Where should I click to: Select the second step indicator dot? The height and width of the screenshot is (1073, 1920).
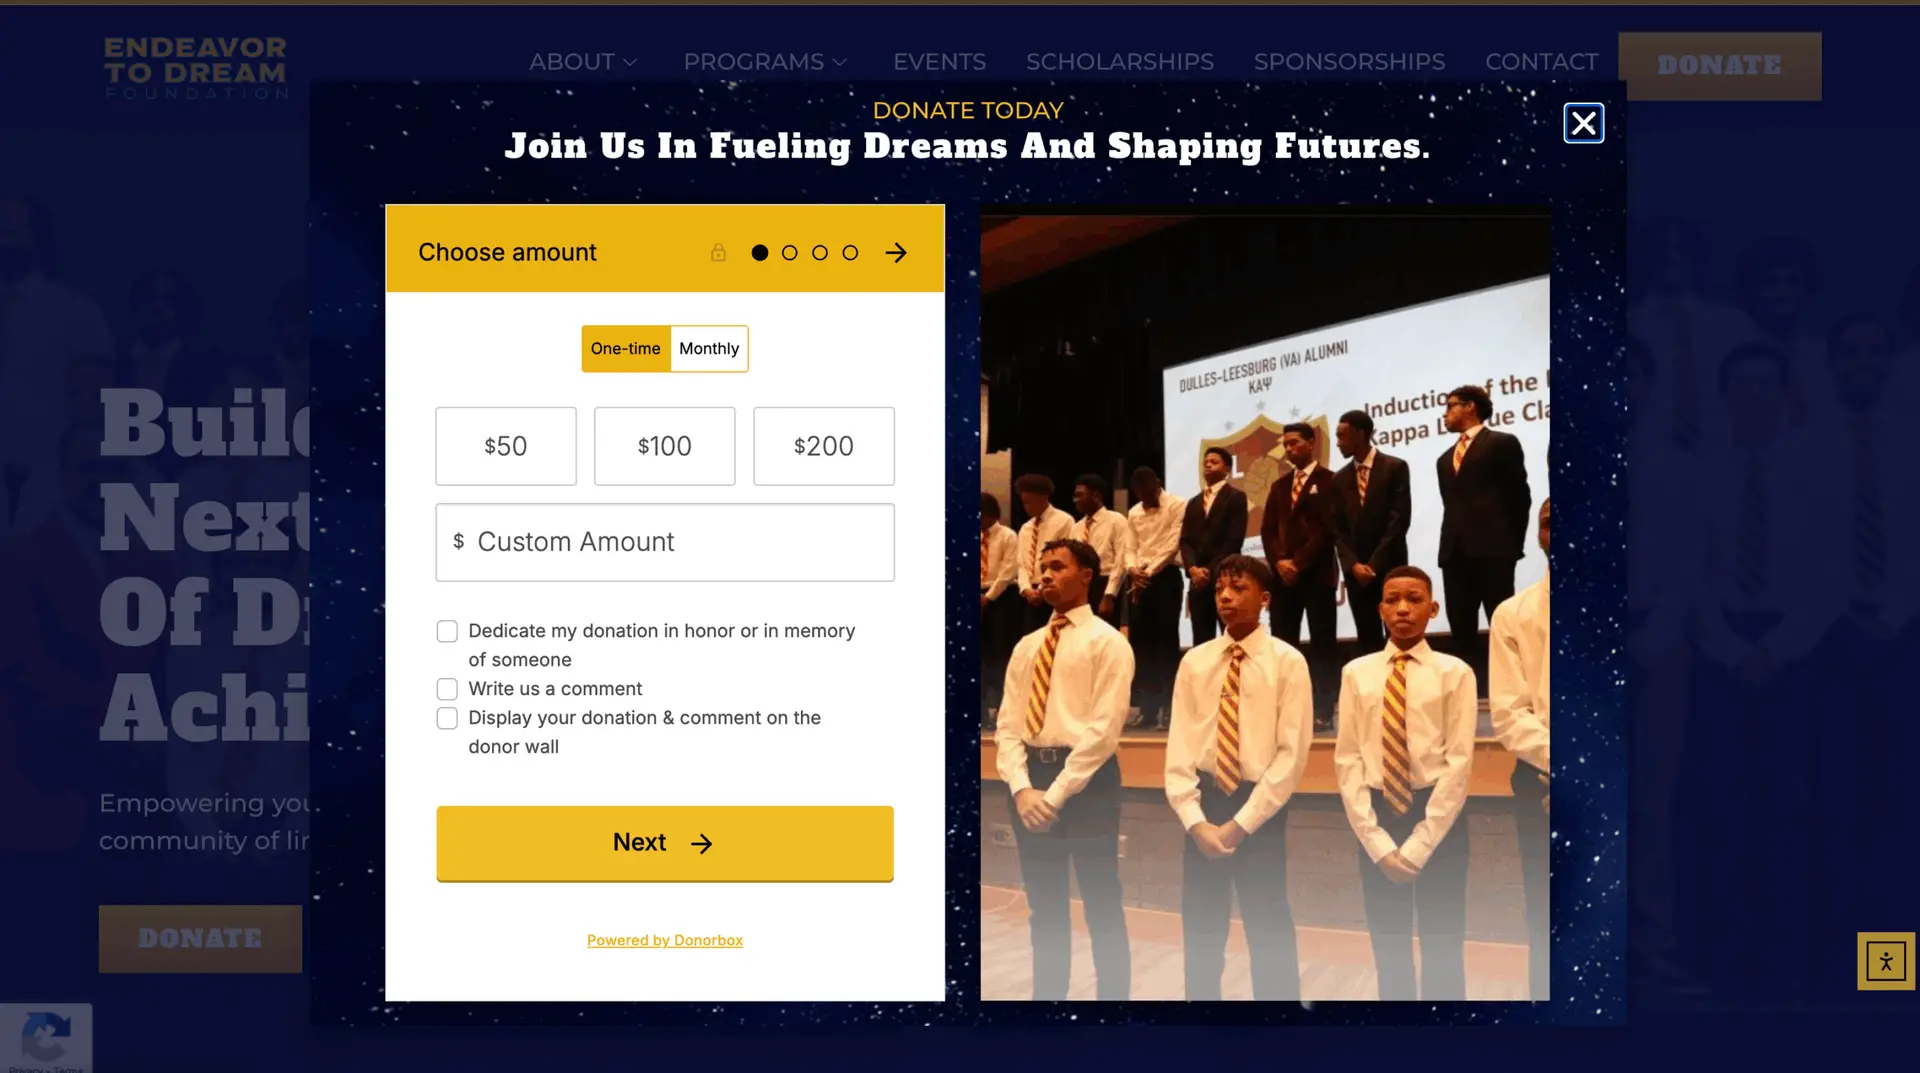790,253
